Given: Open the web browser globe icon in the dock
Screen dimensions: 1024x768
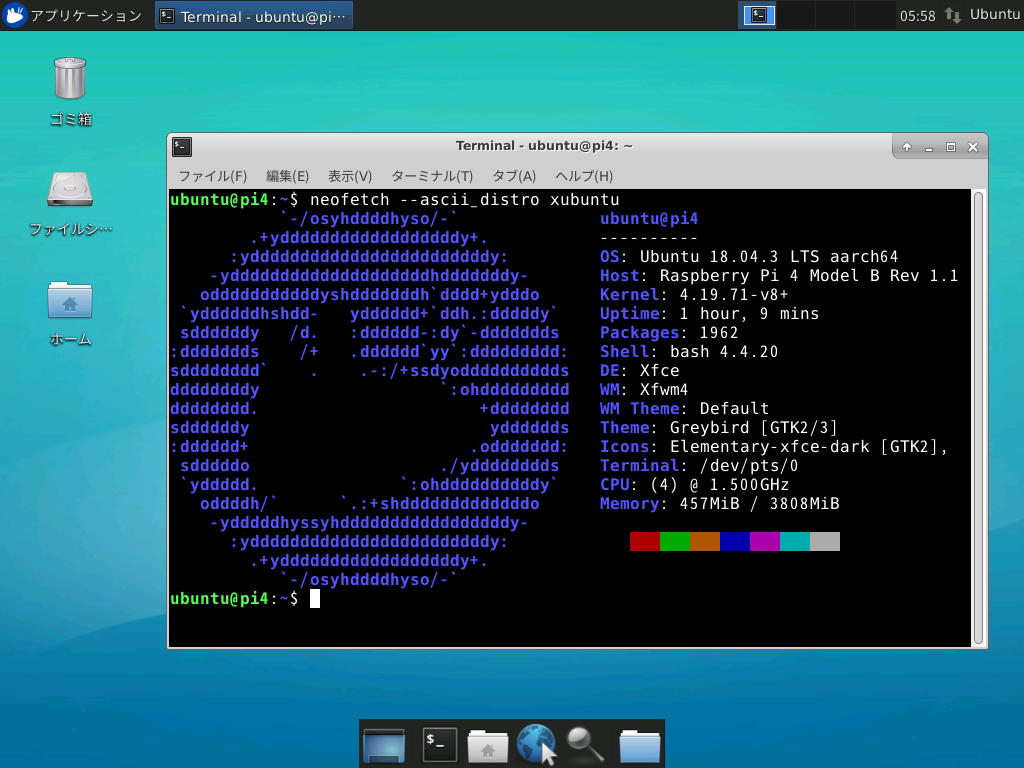Looking at the screenshot, I should point(536,744).
